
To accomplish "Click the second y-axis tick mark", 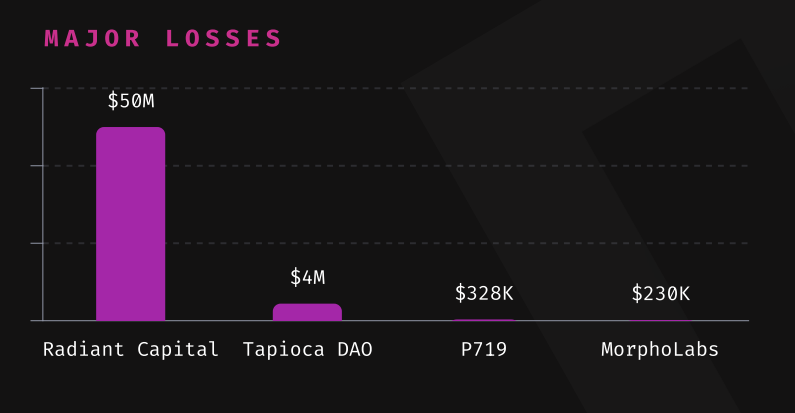I will click(x=37, y=166).
